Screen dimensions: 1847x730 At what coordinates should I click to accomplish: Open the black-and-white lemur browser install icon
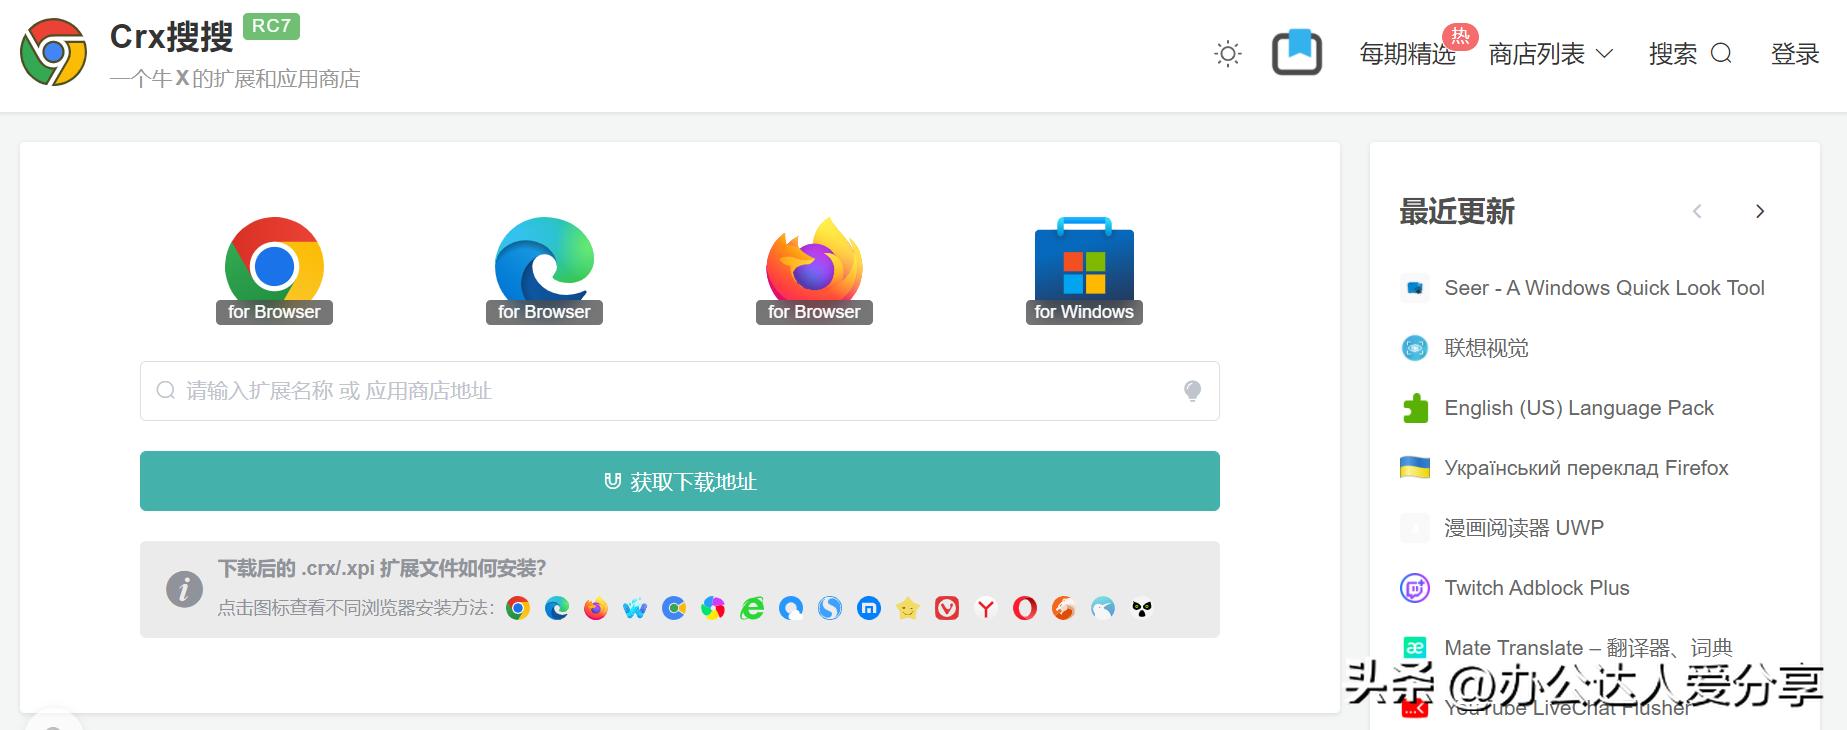[x=1142, y=608]
